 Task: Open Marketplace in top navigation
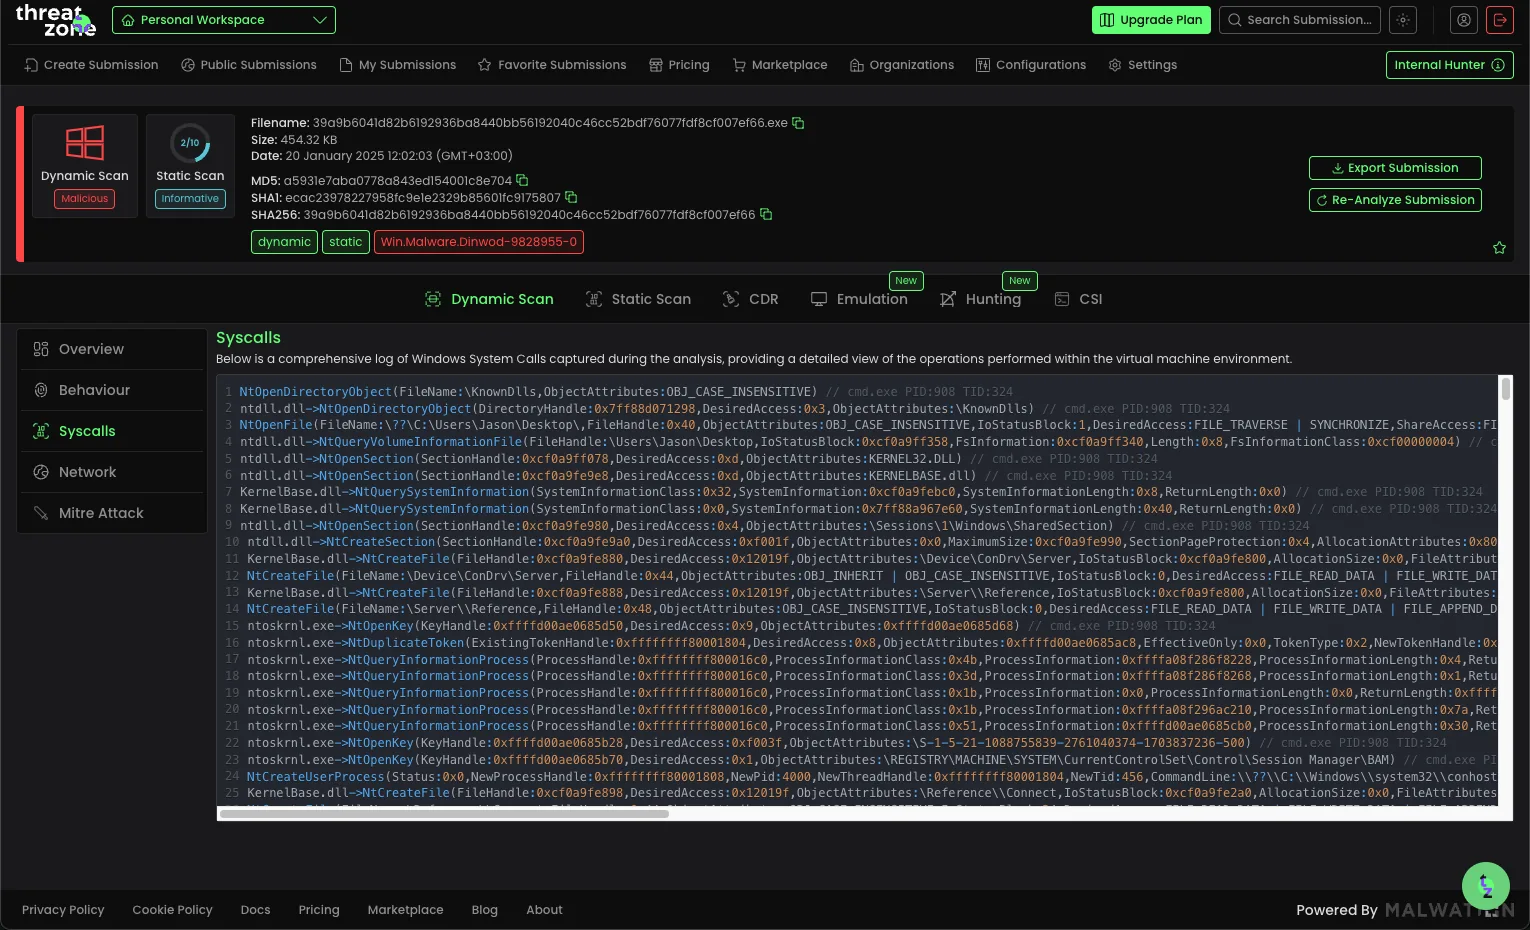[780, 65]
